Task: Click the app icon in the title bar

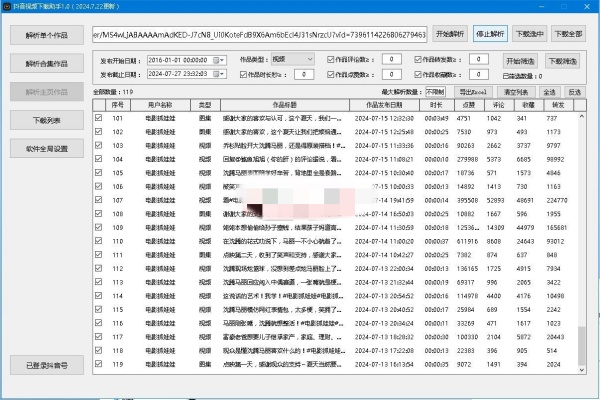Action: point(8,6)
